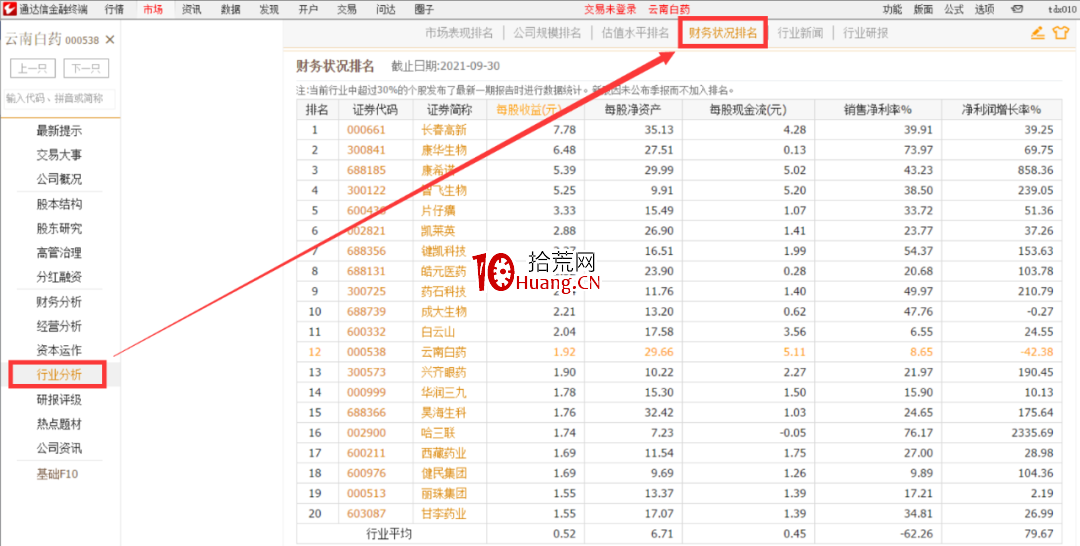Switch to 行业研报 tab
Viewport: 1080px width, 546px height.
coord(866,33)
